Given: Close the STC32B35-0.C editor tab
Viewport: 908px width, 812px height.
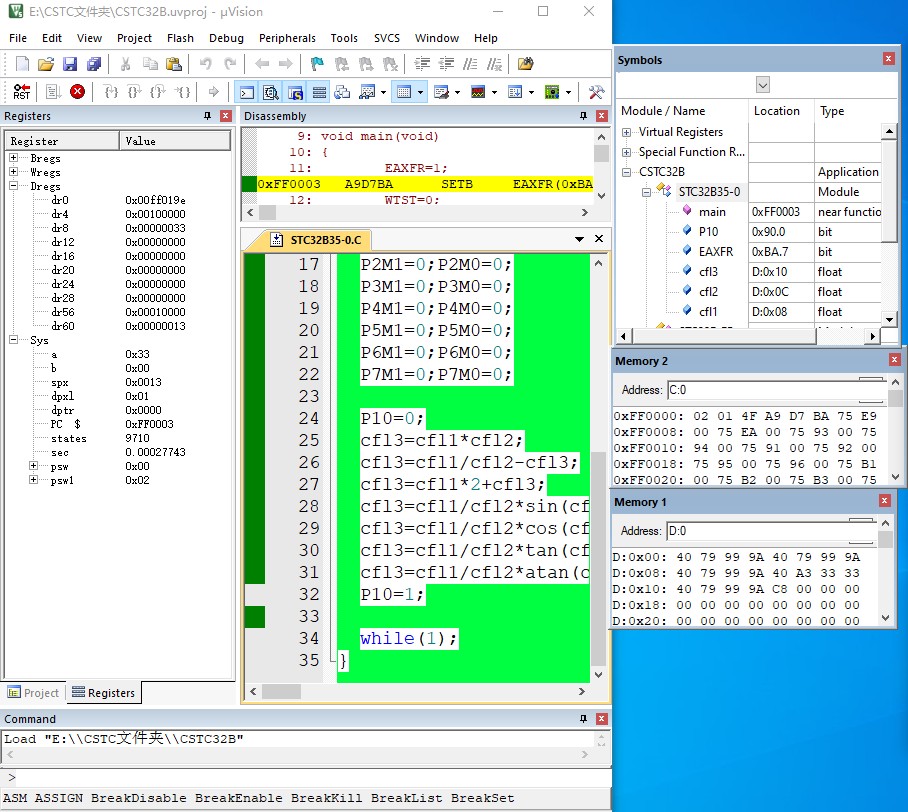Looking at the screenshot, I should click(x=599, y=239).
